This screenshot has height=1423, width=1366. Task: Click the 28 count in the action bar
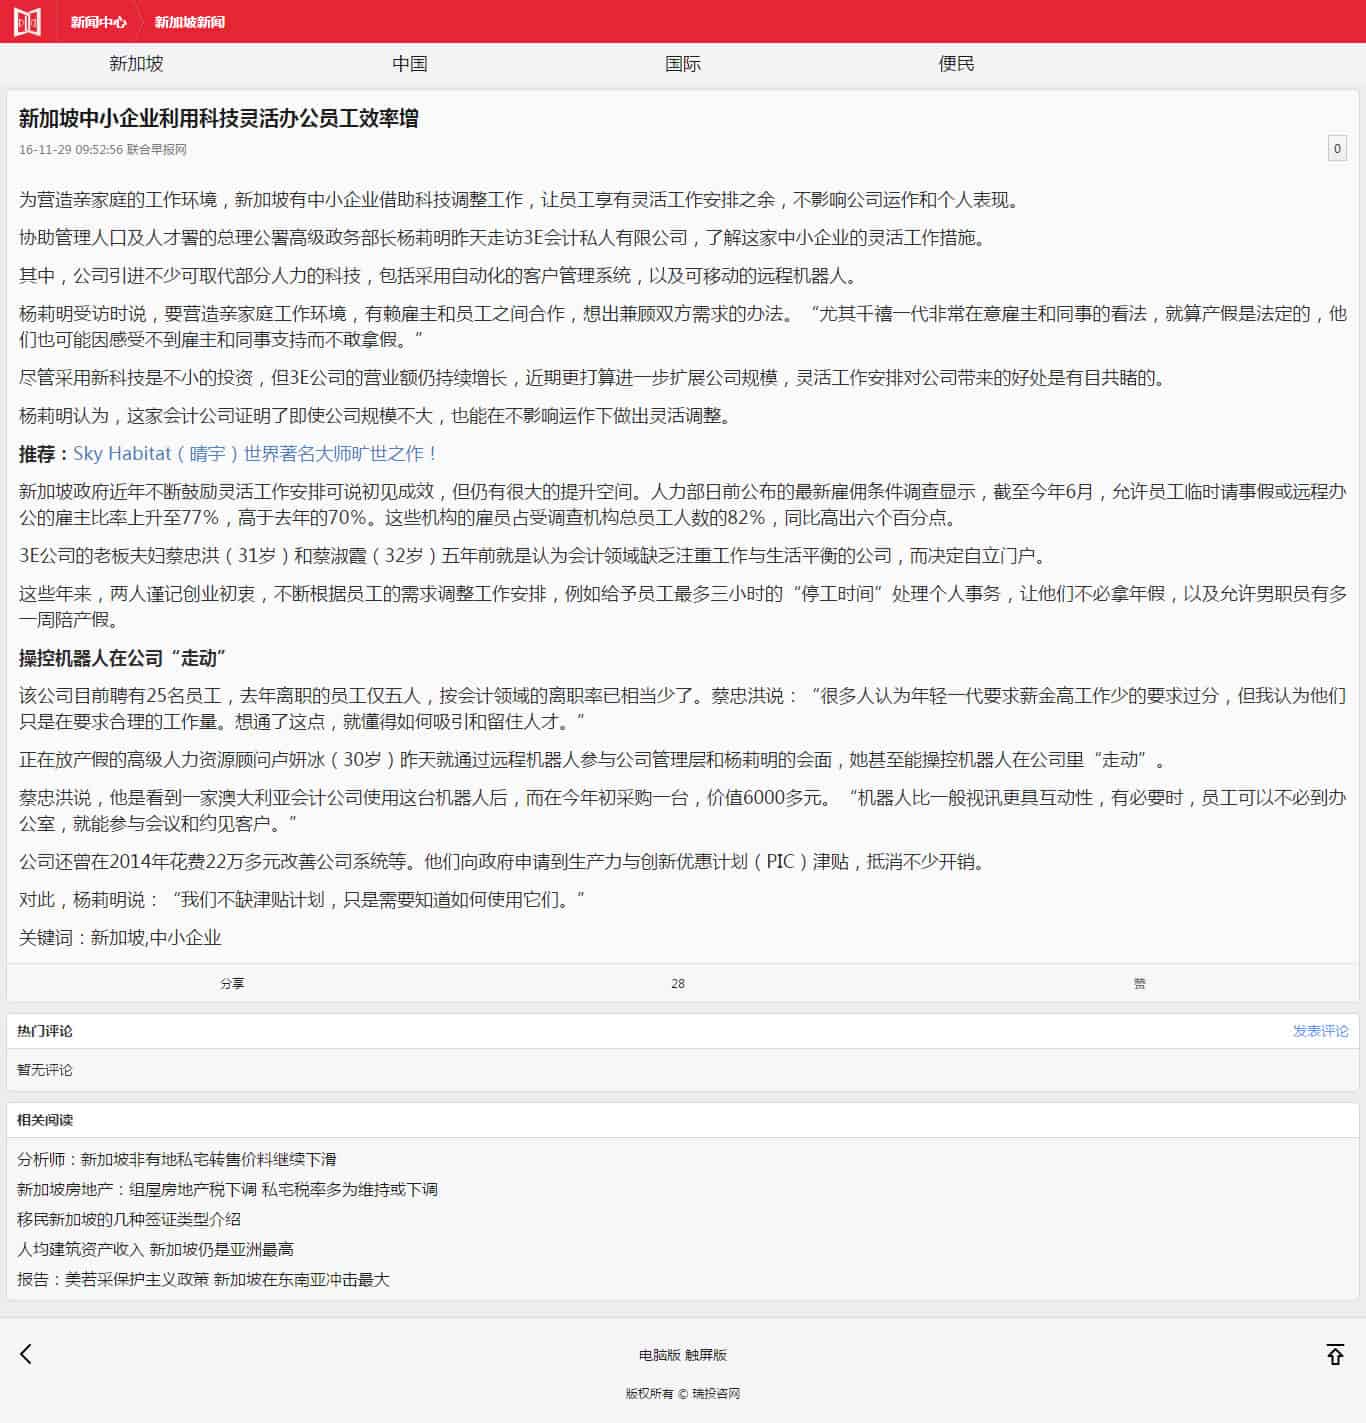[678, 984]
